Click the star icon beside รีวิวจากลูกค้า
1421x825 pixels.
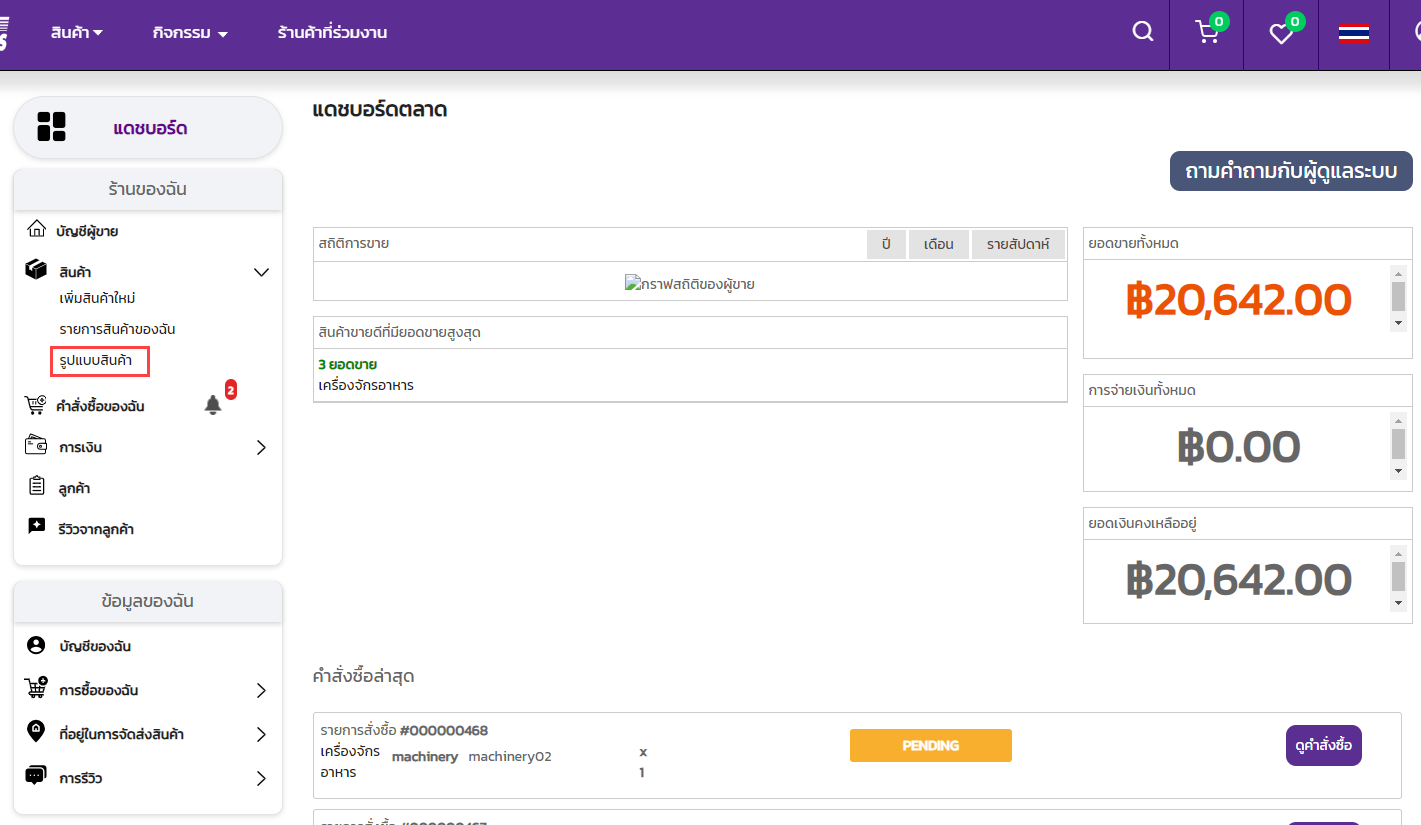pos(37,527)
